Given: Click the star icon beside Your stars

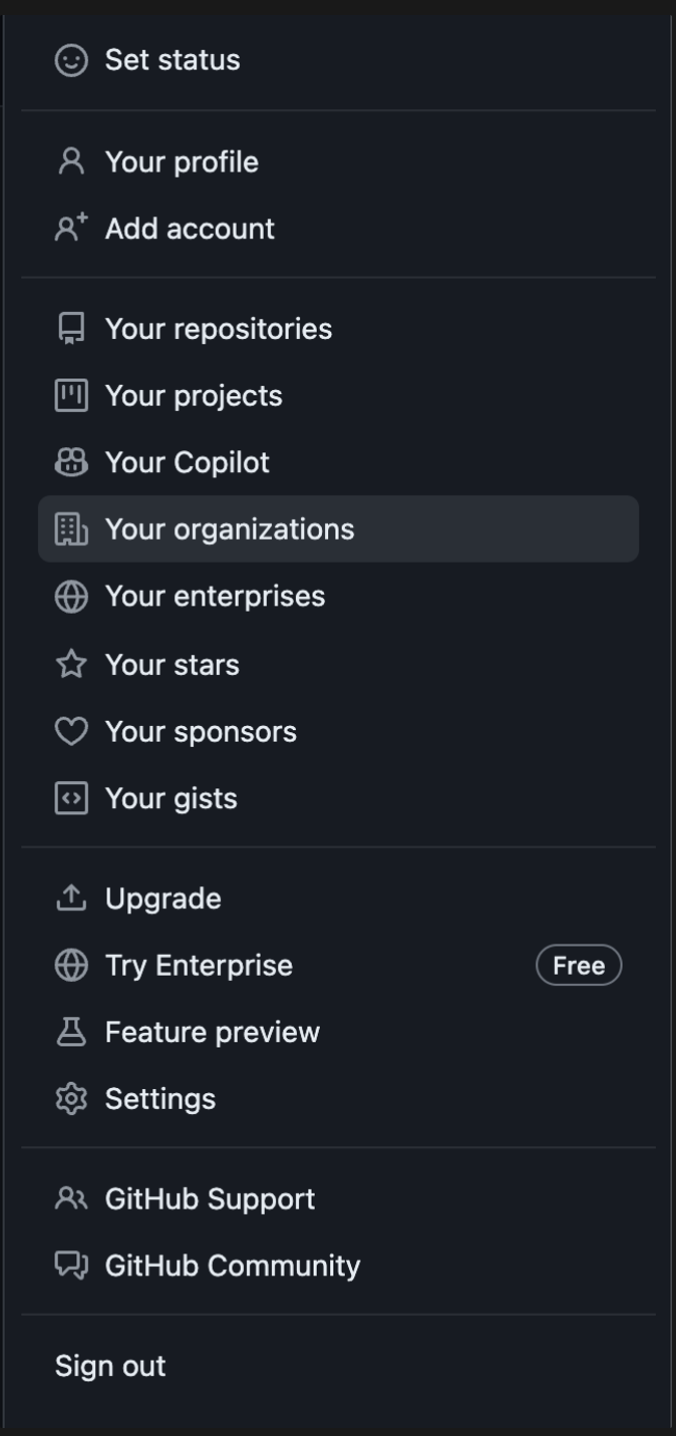Looking at the screenshot, I should point(71,665).
